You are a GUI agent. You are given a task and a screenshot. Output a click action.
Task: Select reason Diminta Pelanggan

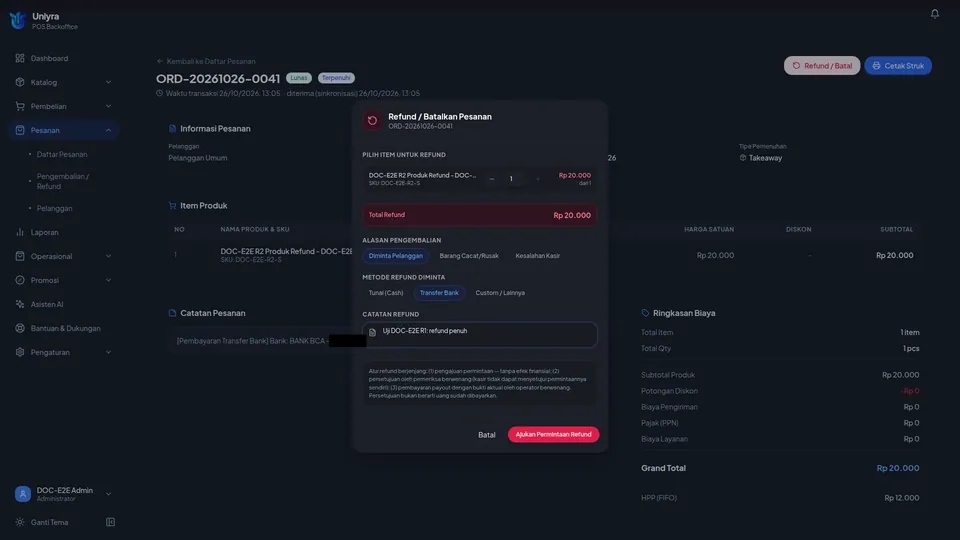point(396,256)
